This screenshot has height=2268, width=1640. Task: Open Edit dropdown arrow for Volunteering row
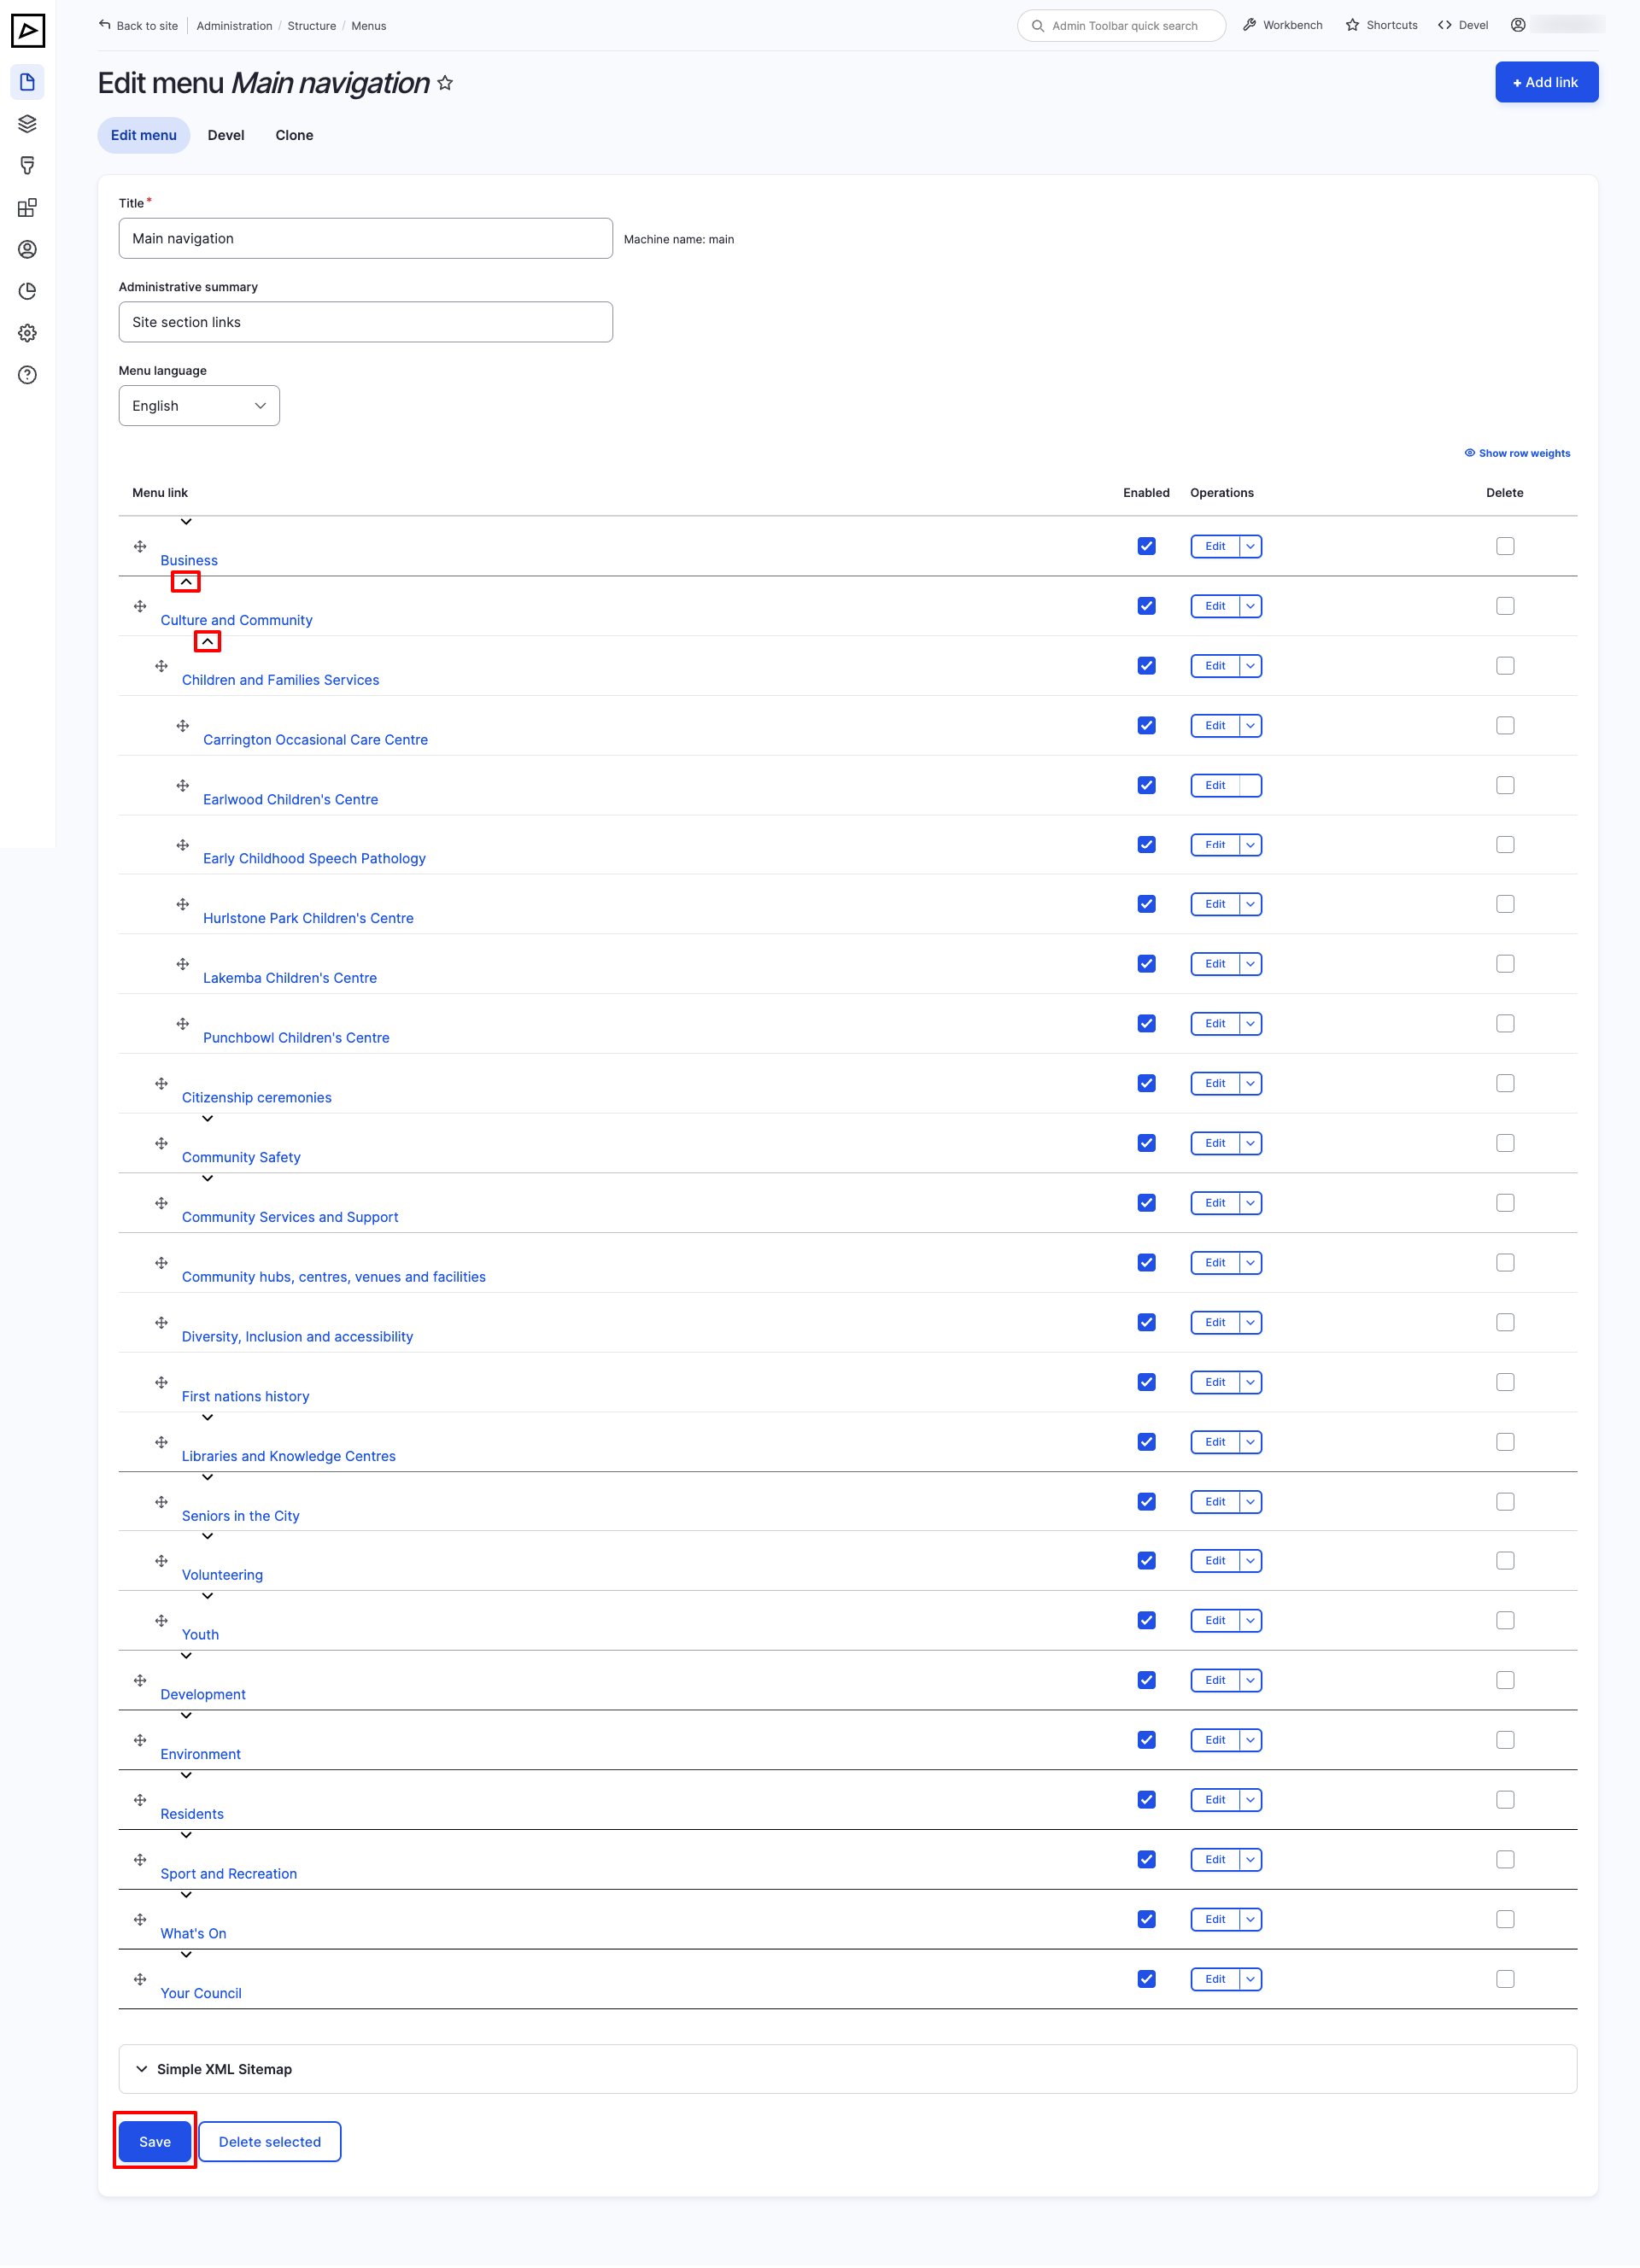pyautogui.click(x=1250, y=1561)
